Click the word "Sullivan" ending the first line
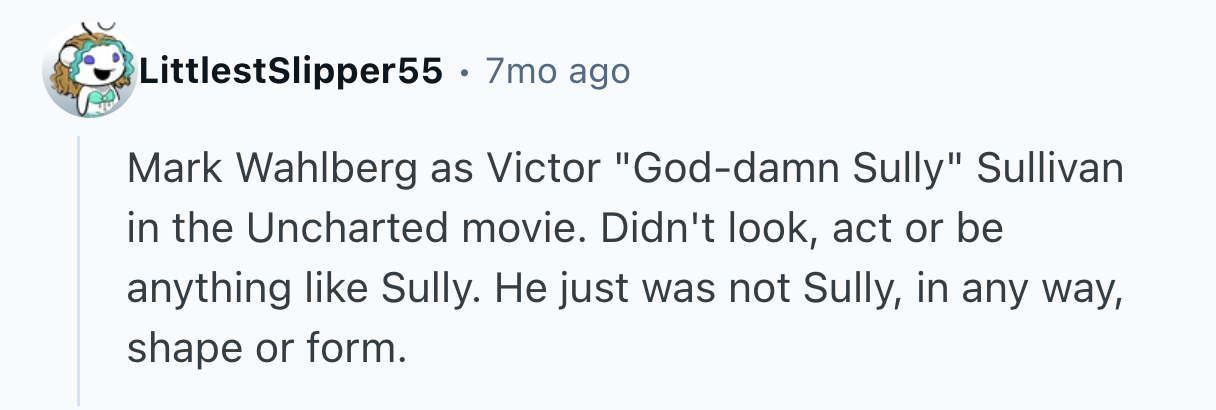The height and width of the screenshot is (410, 1216). tap(1050, 171)
